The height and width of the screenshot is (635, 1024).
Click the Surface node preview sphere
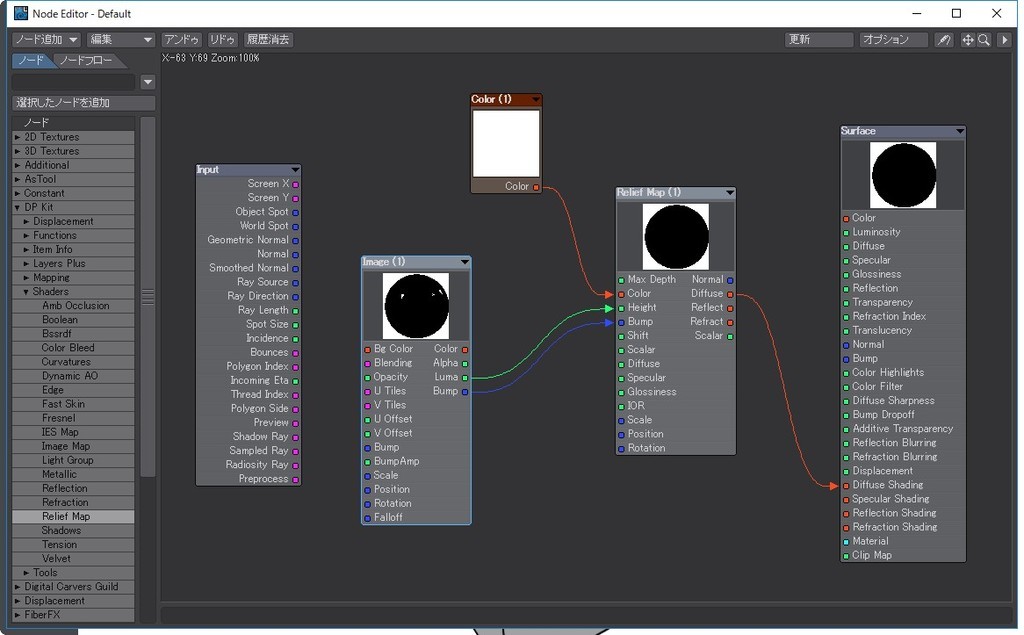coord(903,175)
